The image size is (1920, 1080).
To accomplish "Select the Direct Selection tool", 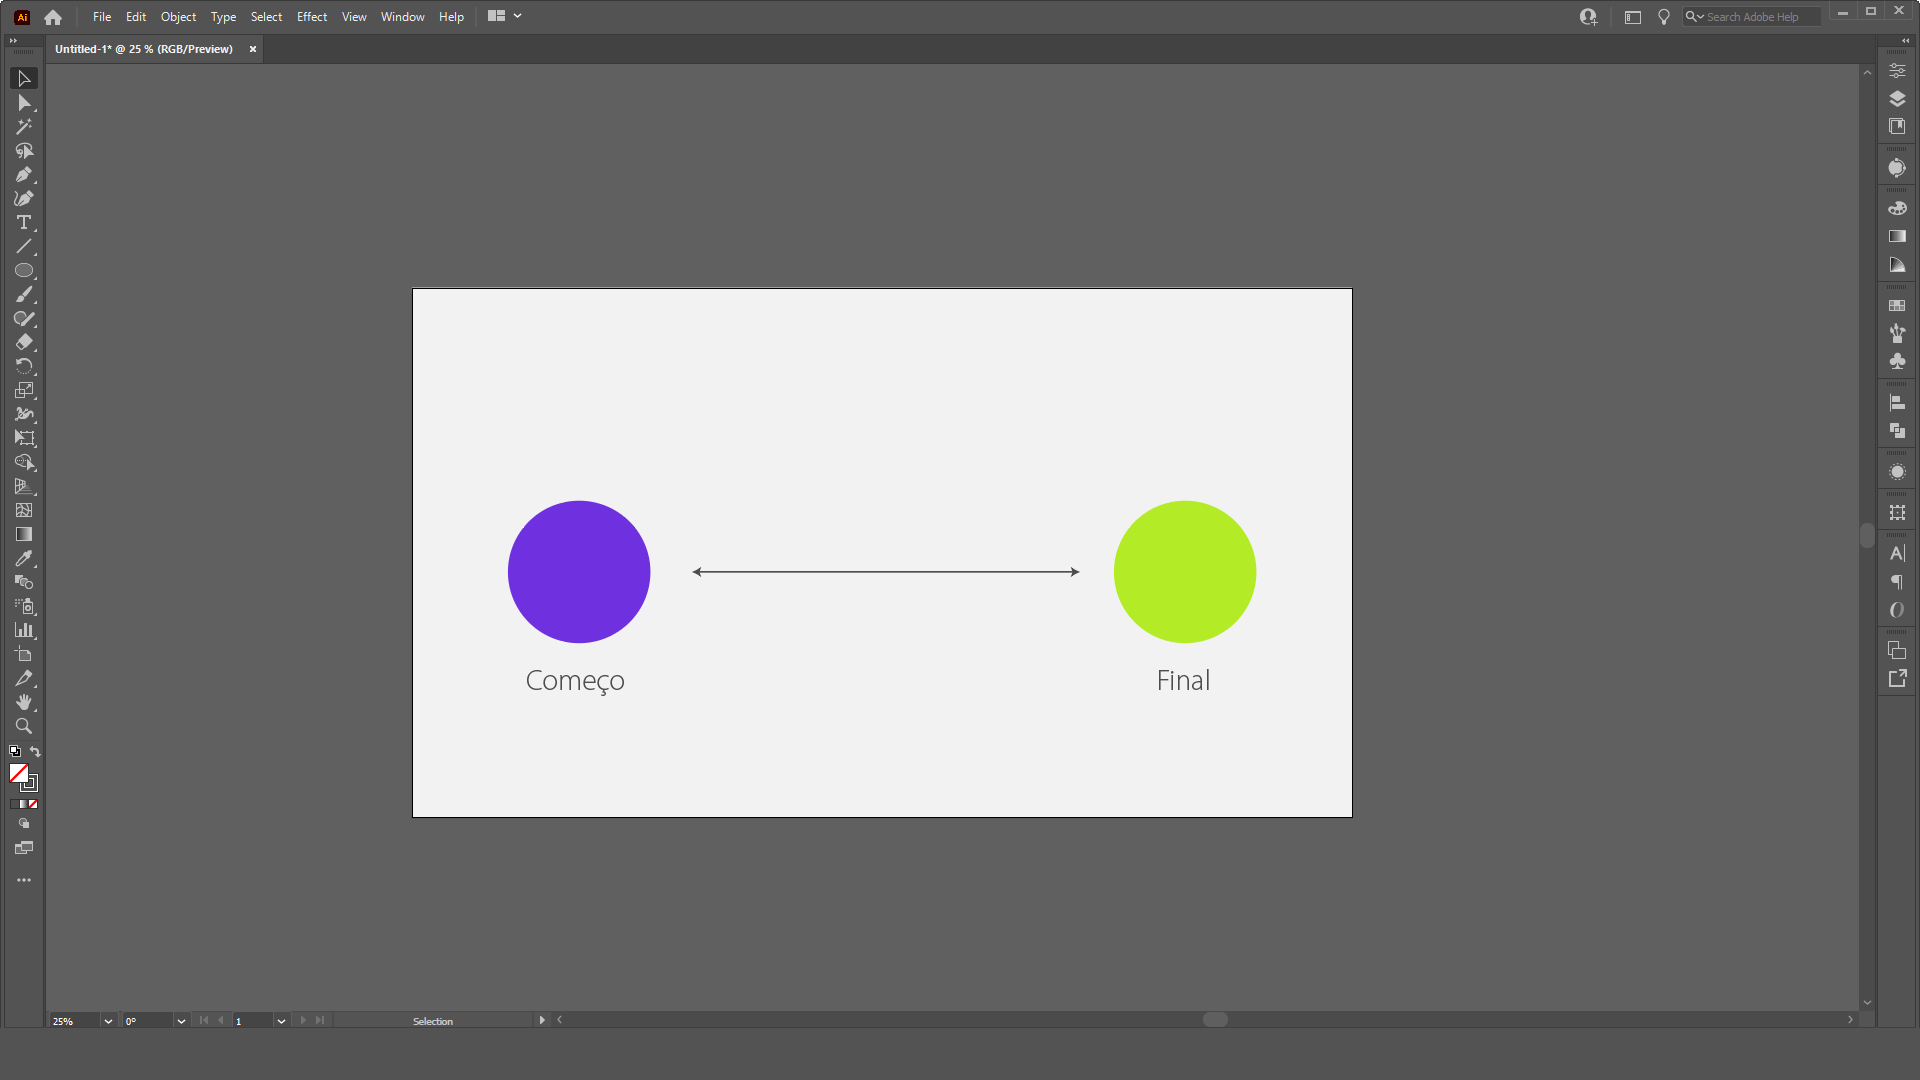I will click(x=24, y=103).
